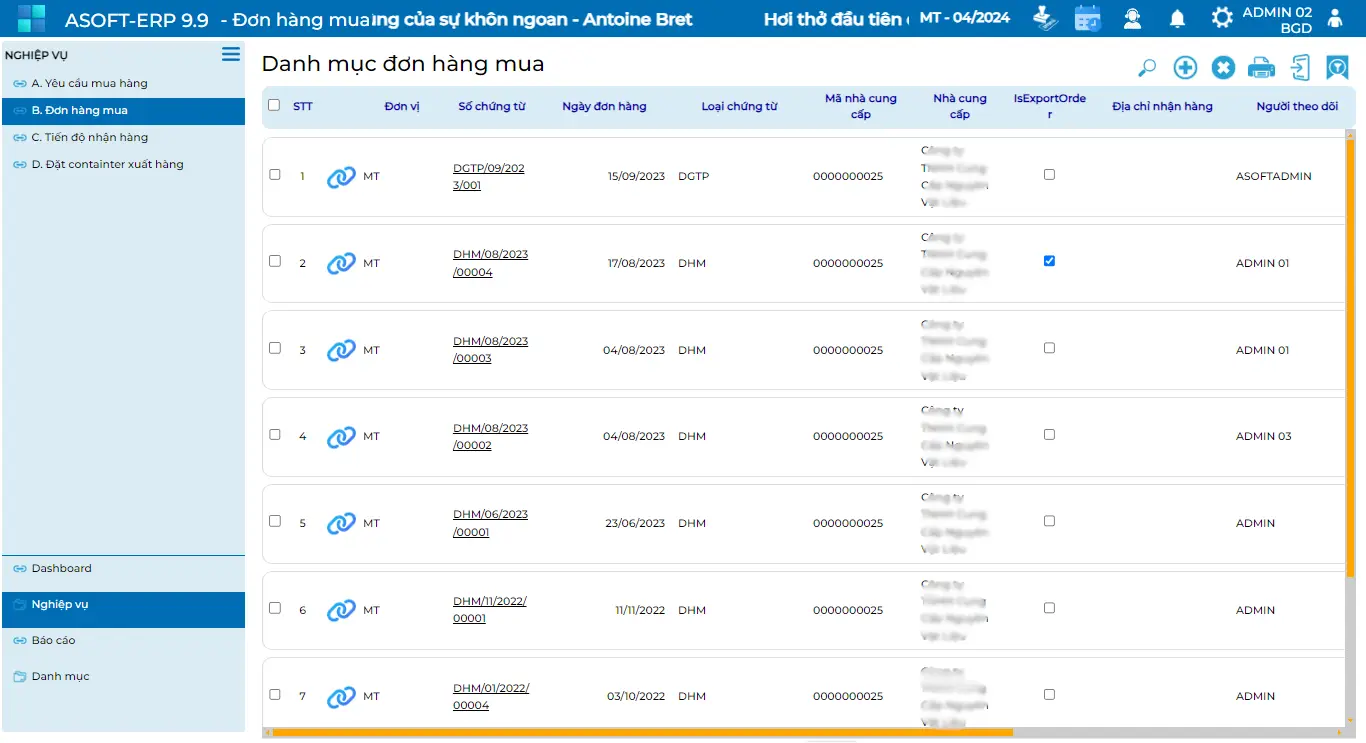Click the approval stamp icon in header
Viewport: 1366px width, 743px height.
pyautogui.click(x=1044, y=18)
